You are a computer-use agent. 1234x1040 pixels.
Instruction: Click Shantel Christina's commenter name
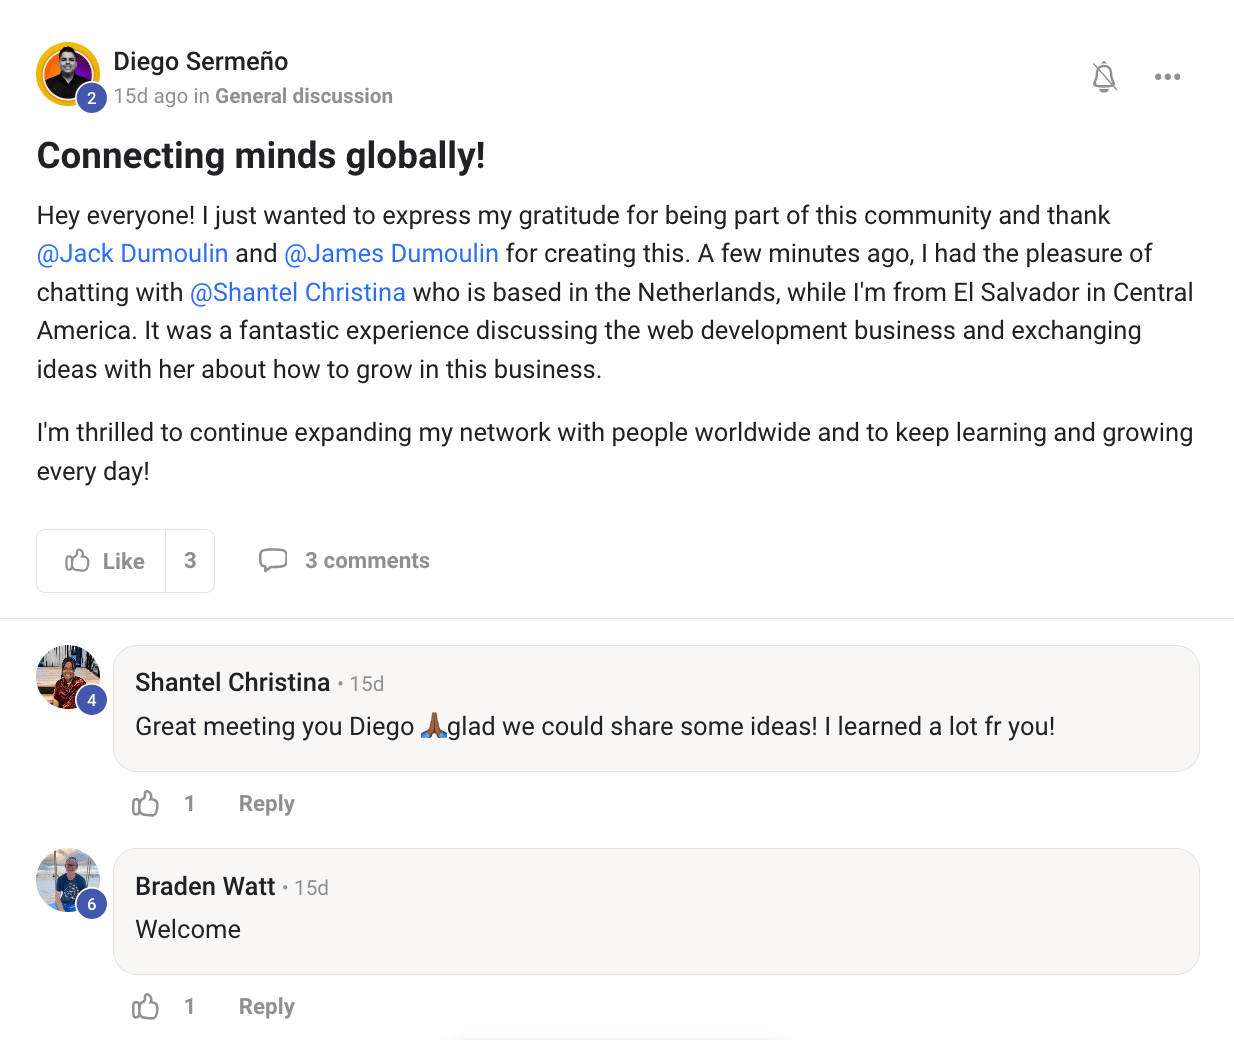(232, 683)
